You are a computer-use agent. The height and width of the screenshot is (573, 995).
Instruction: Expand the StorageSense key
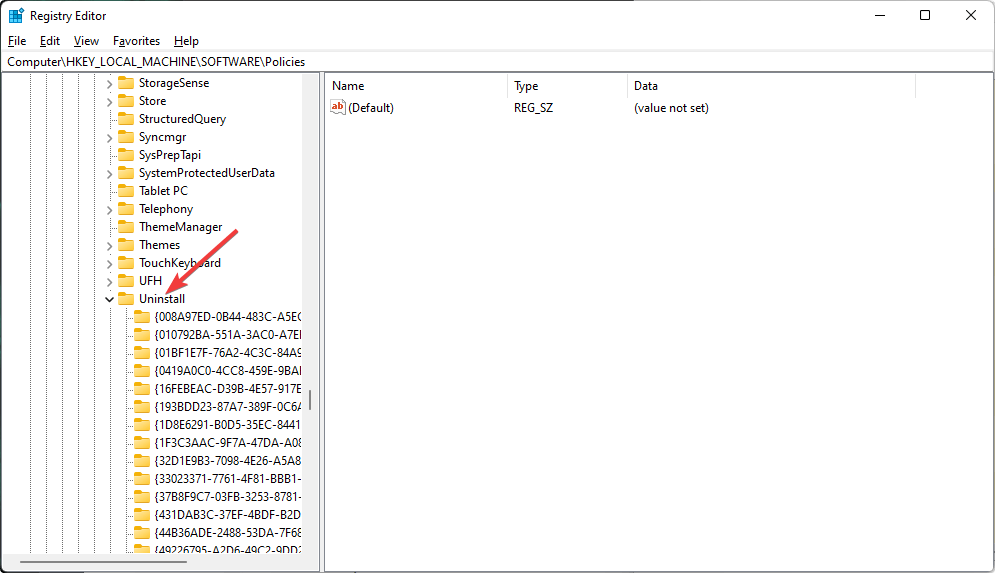point(109,84)
